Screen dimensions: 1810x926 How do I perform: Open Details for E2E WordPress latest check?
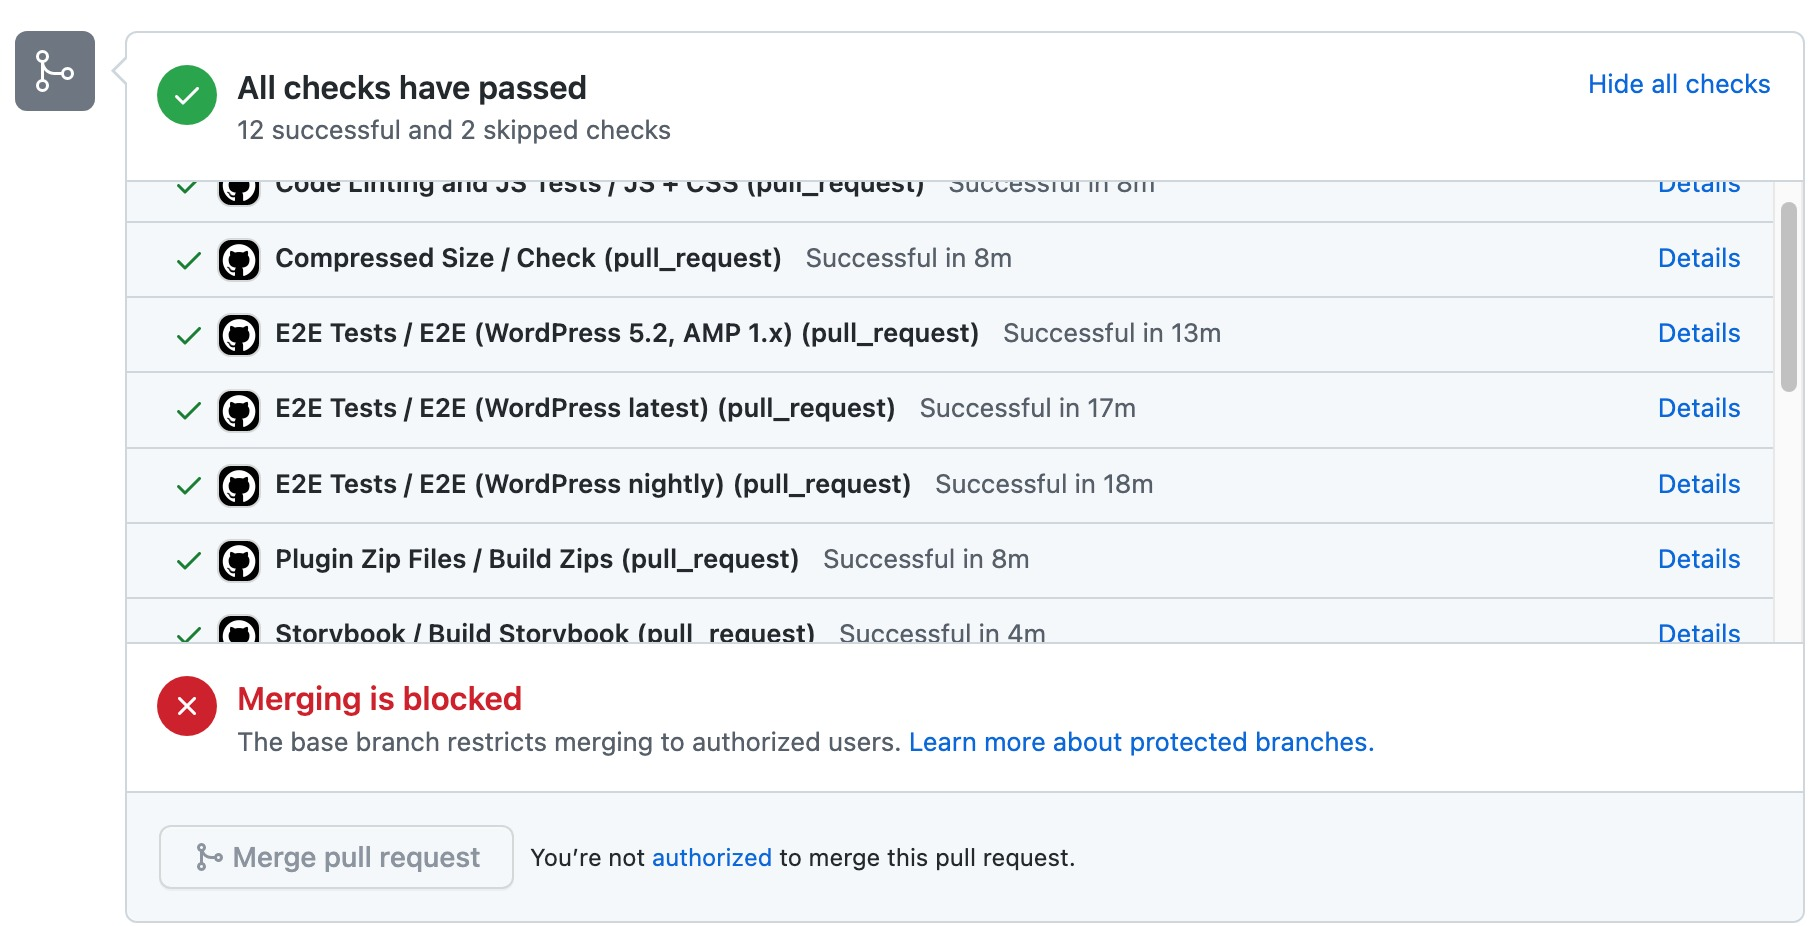point(1698,408)
